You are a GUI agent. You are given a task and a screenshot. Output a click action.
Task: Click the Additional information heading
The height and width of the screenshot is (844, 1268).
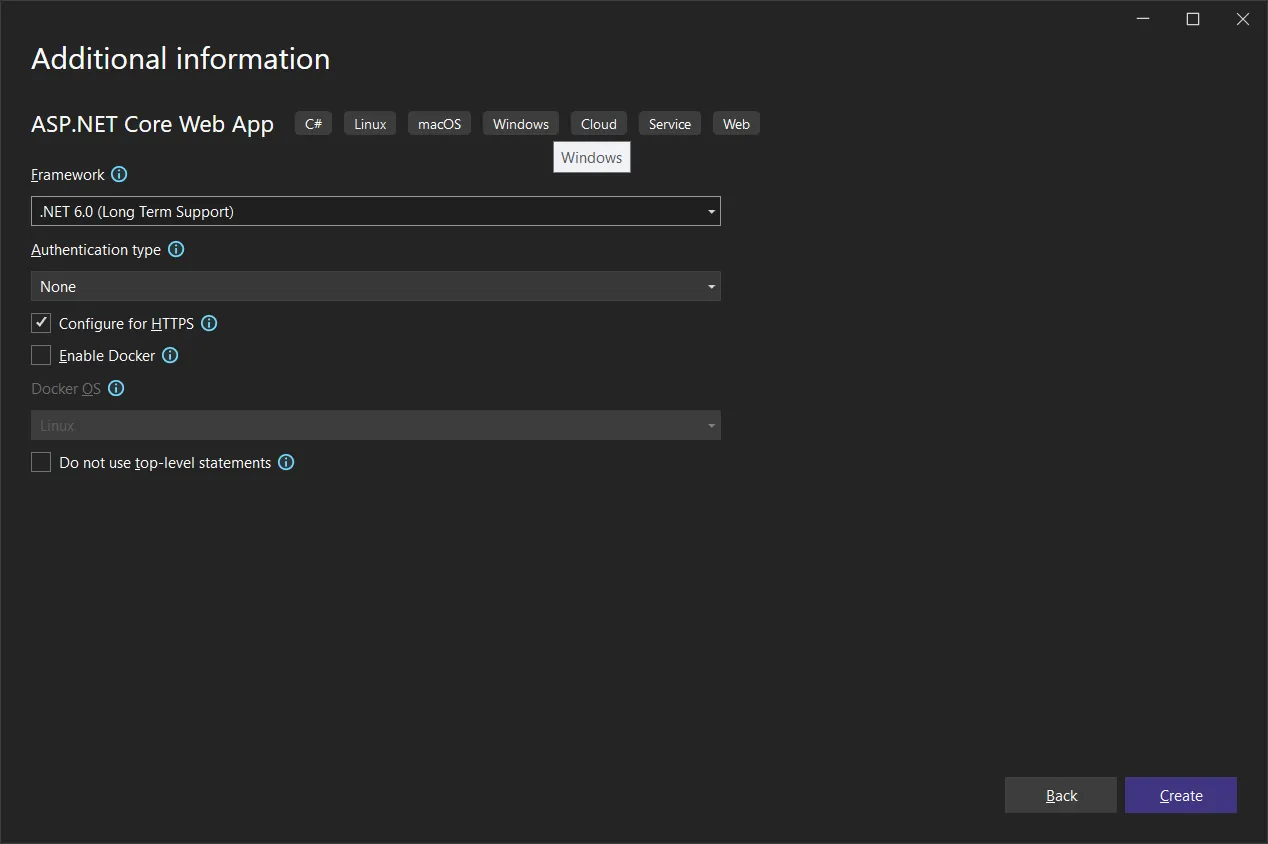[181, 59]
